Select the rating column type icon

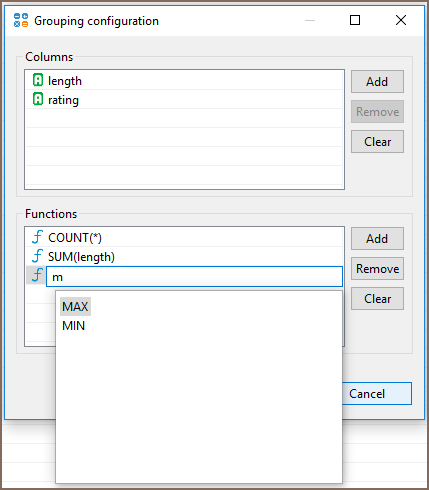[38, 99]
